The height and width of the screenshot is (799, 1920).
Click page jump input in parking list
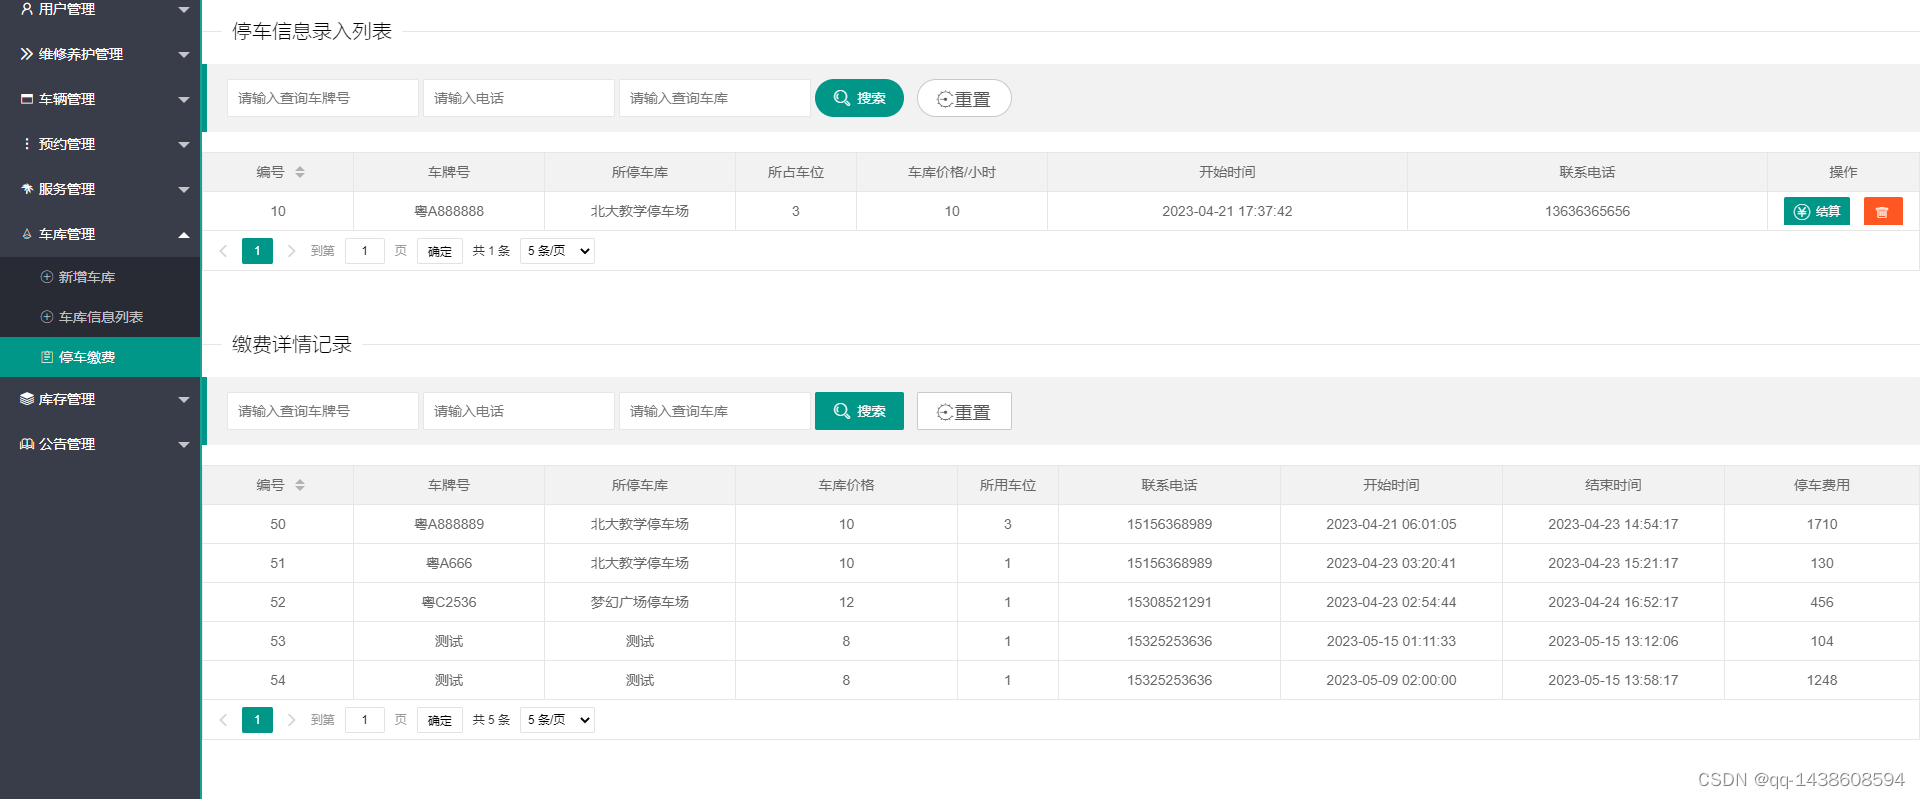[x=365, y=251]
